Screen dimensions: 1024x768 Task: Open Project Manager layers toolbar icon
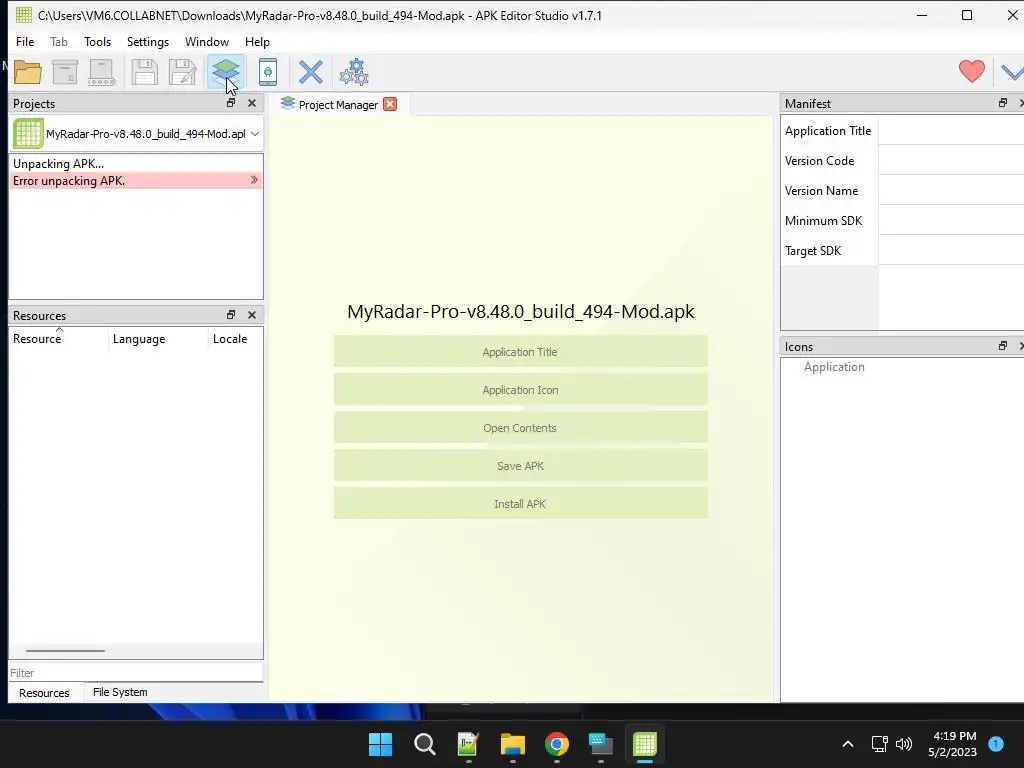pyautogui.click(x=226, y=72)
